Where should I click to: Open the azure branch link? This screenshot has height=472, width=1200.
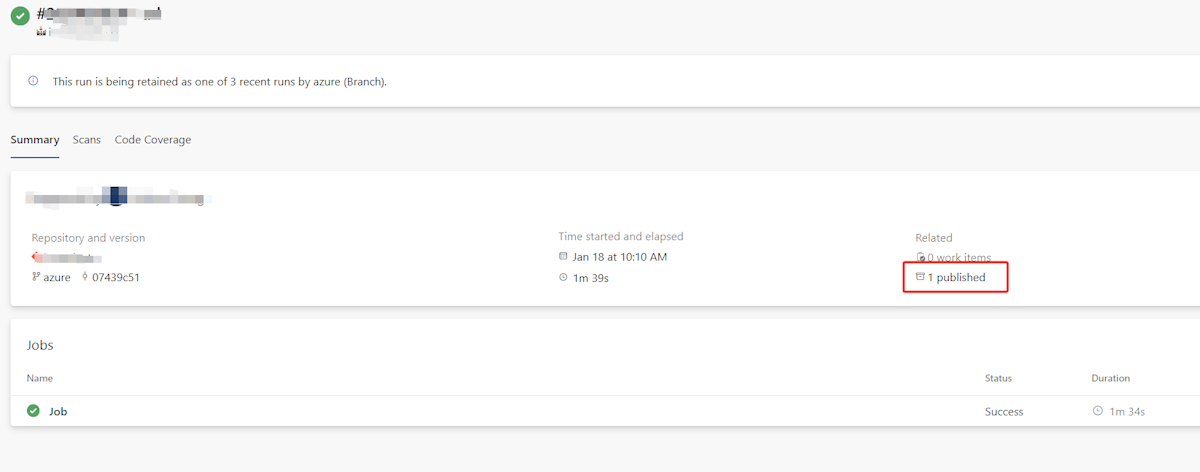(x=57, y=277)
